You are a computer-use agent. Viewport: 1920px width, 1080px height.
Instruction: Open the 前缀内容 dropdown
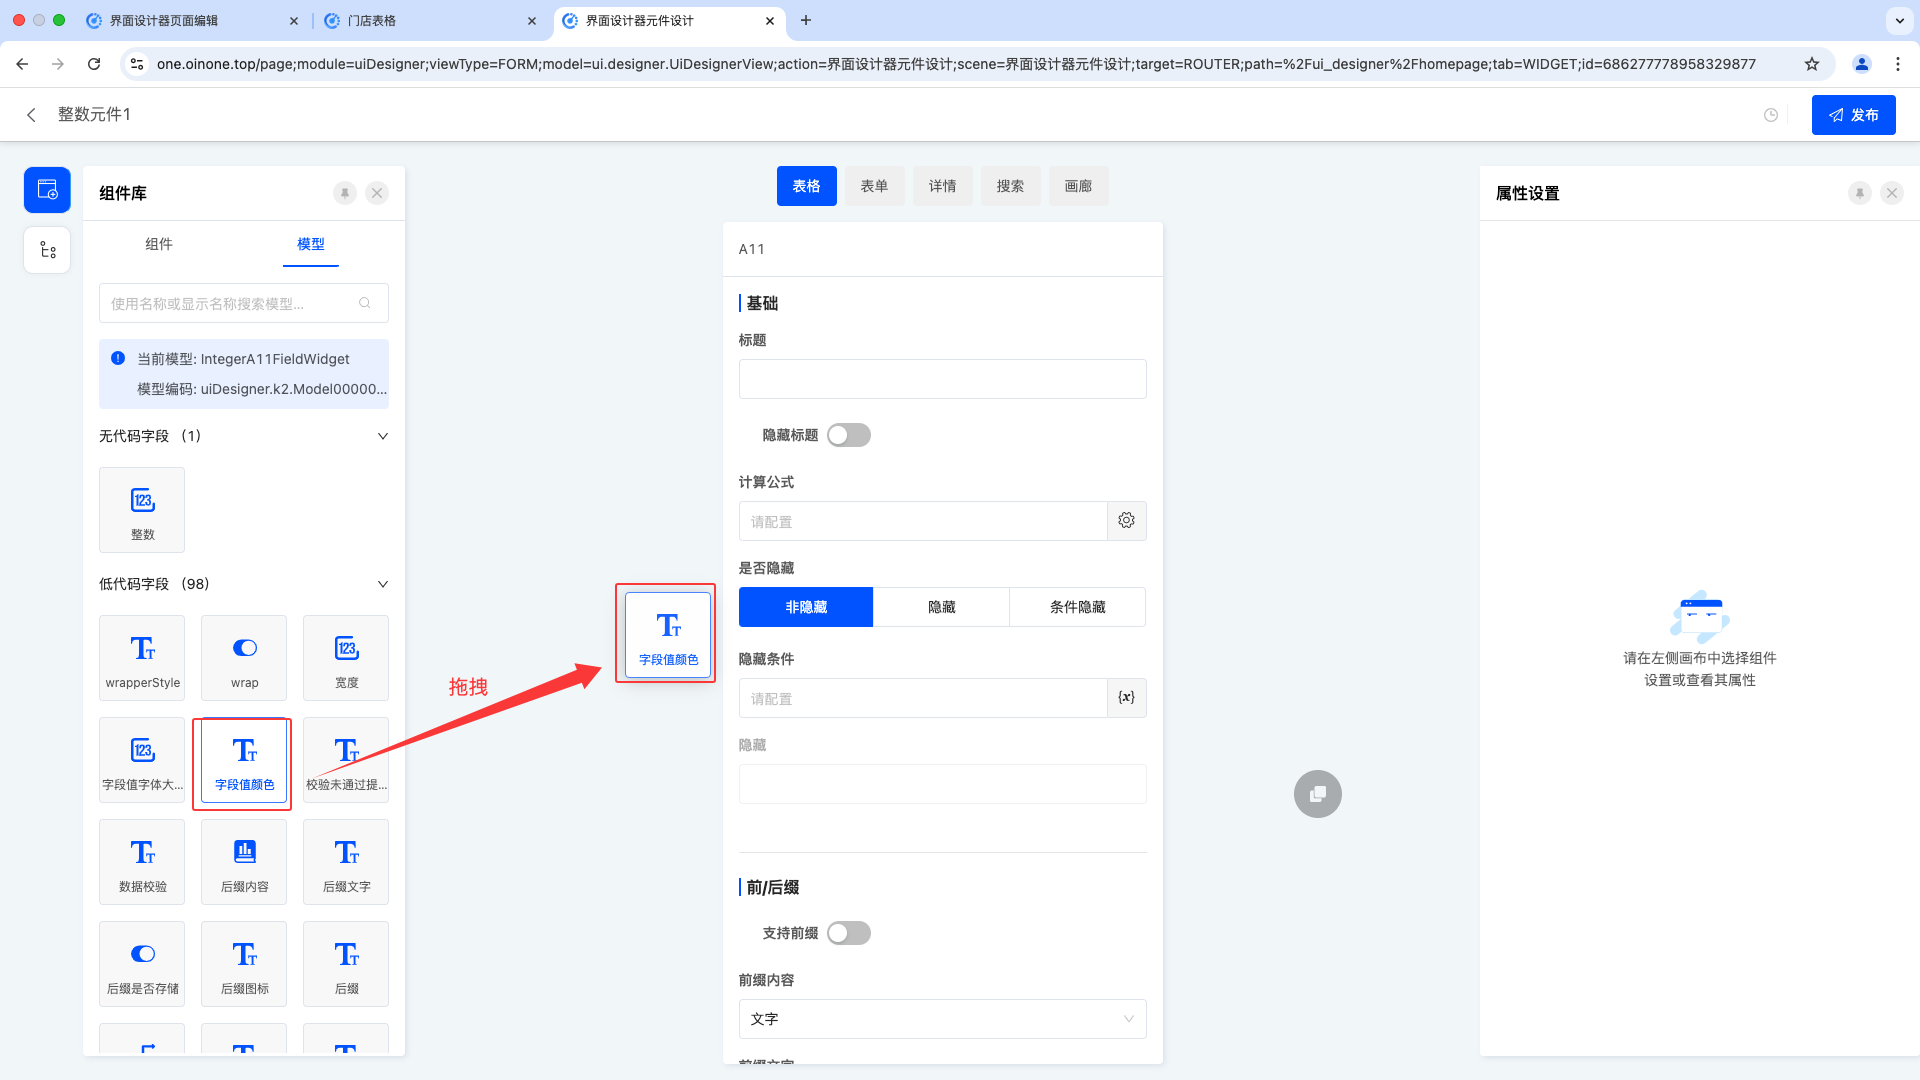942,1019
